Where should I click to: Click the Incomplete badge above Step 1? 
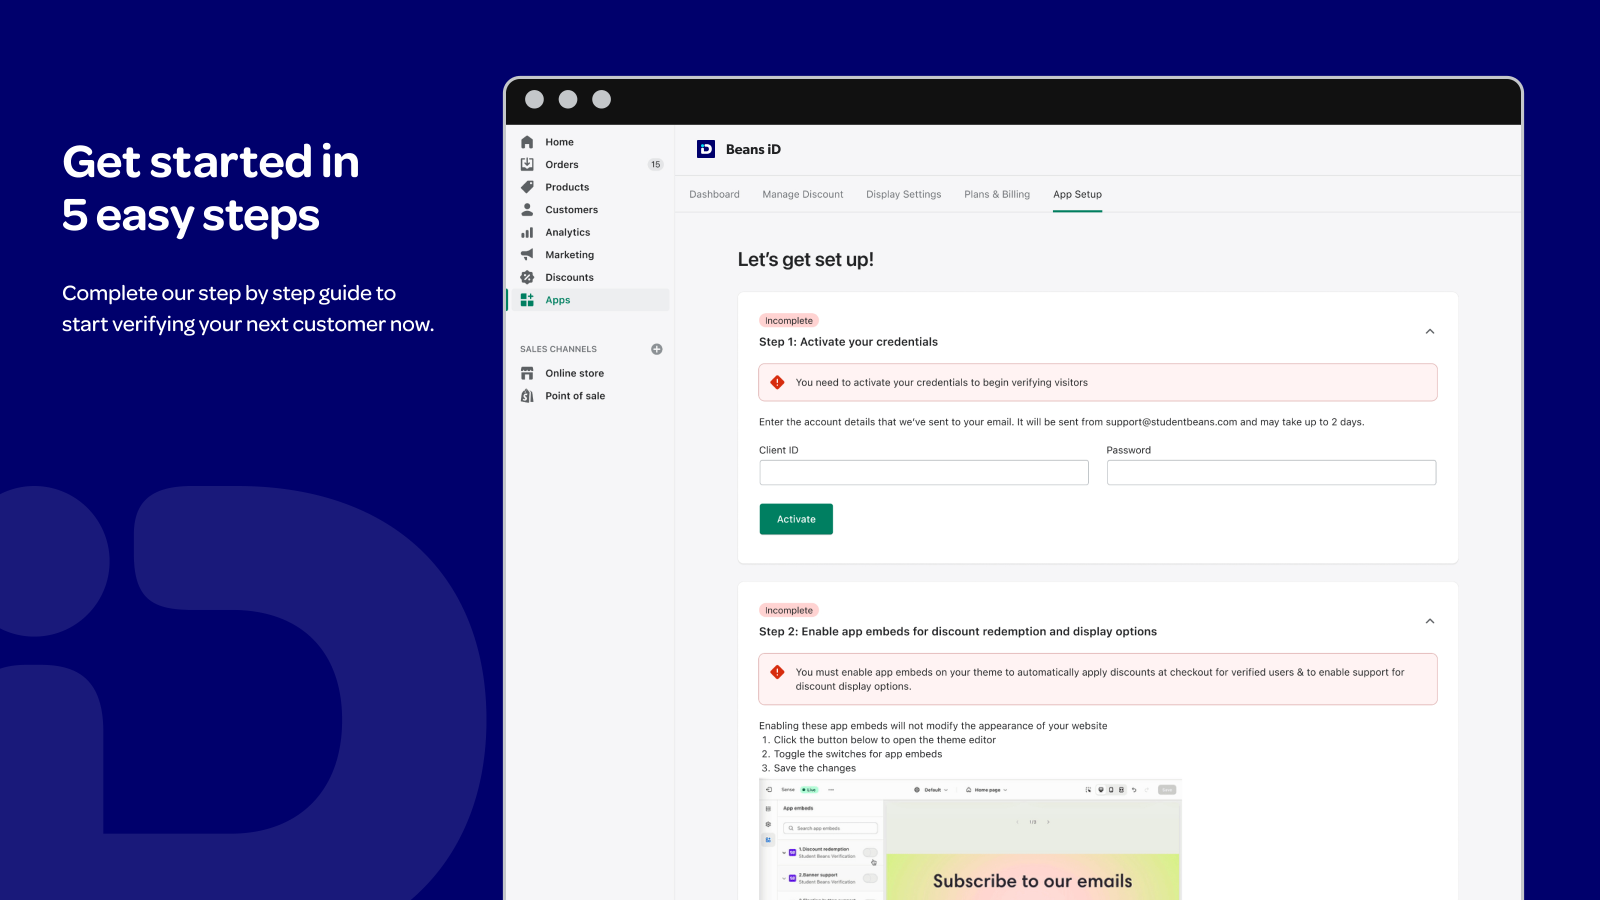click(789, 321)
